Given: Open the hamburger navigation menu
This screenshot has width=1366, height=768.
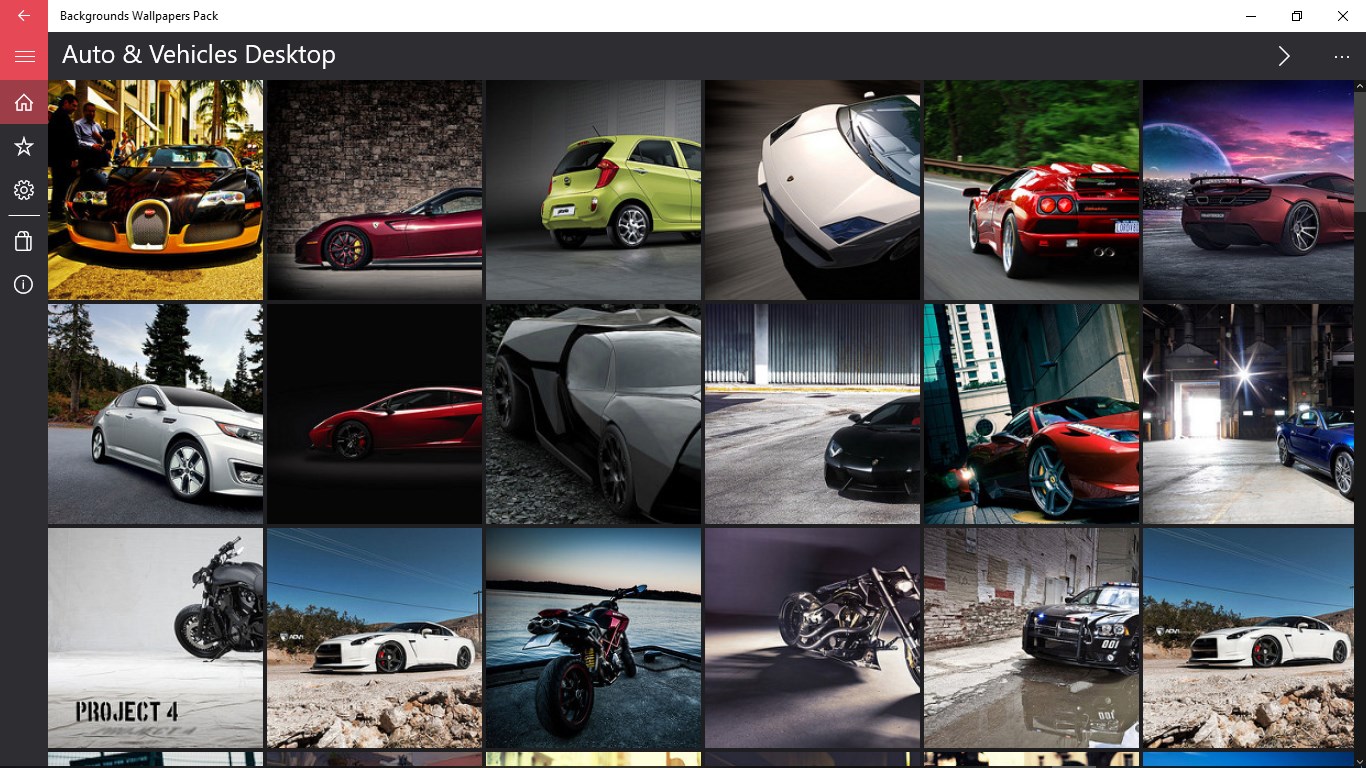Looking at the screenshot, I should 24,56.
